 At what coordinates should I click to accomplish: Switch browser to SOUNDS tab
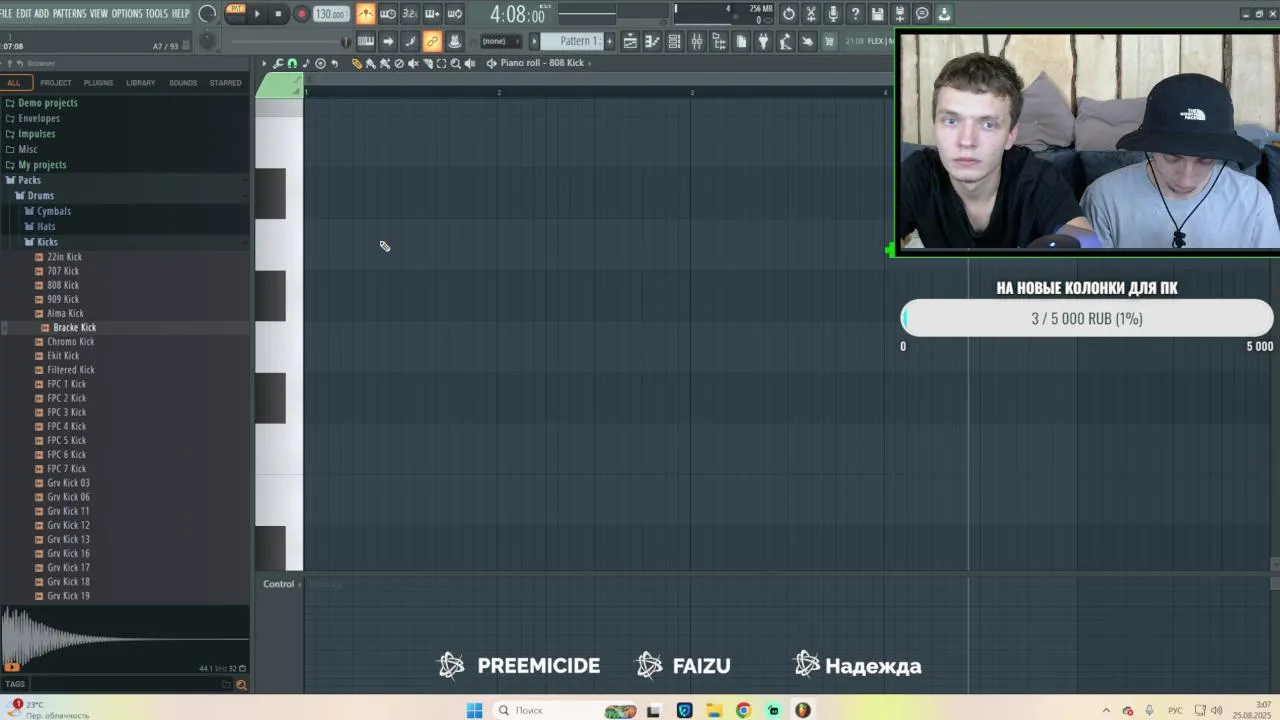[183, 83]
